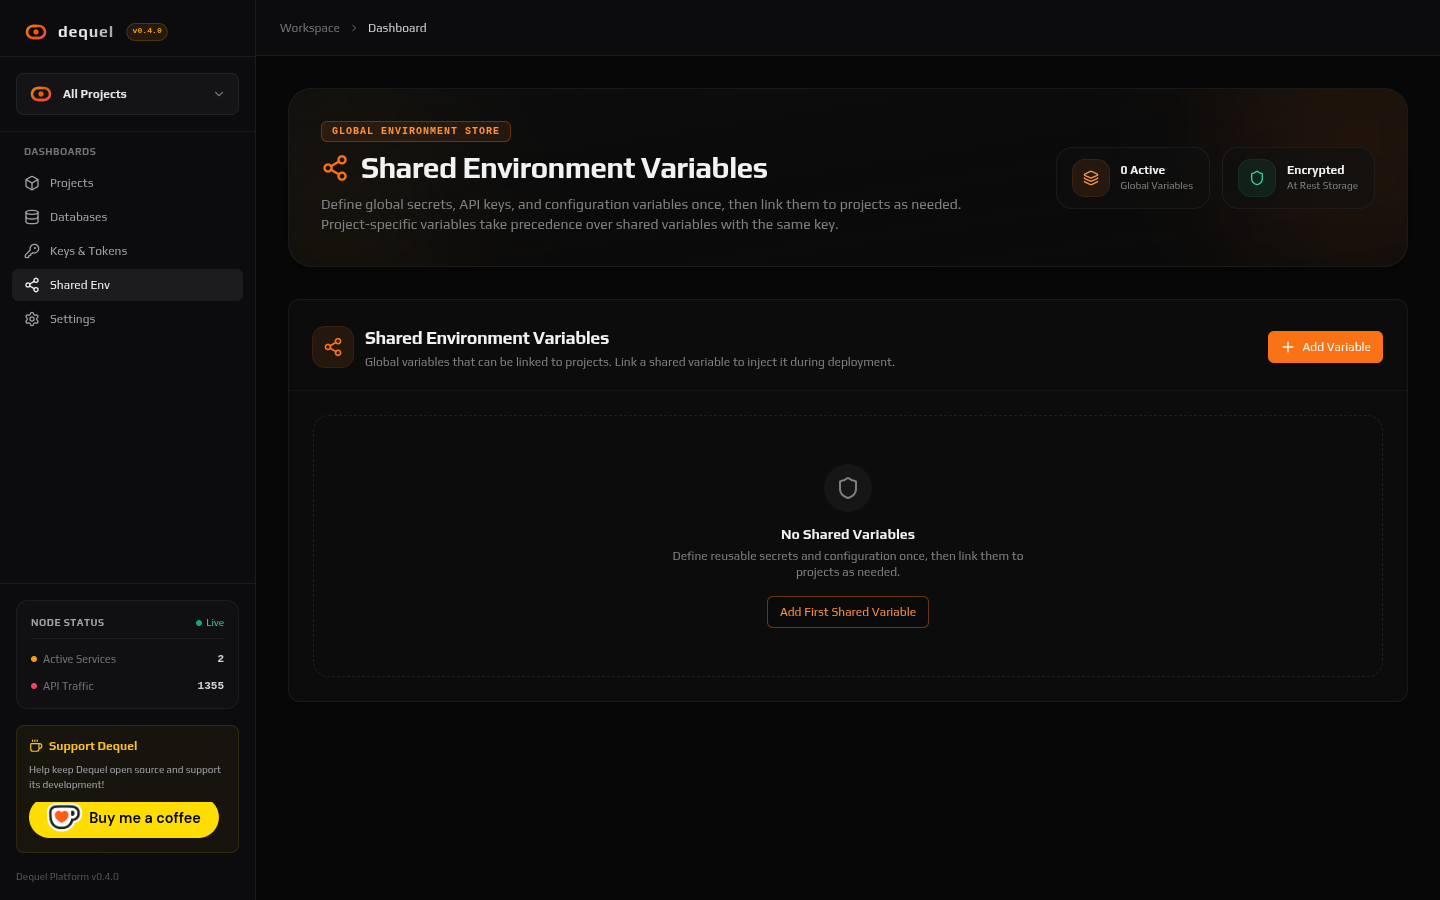1440x900 pixels.
Task: Click the Projects cube icon
Action: [32, 183]
